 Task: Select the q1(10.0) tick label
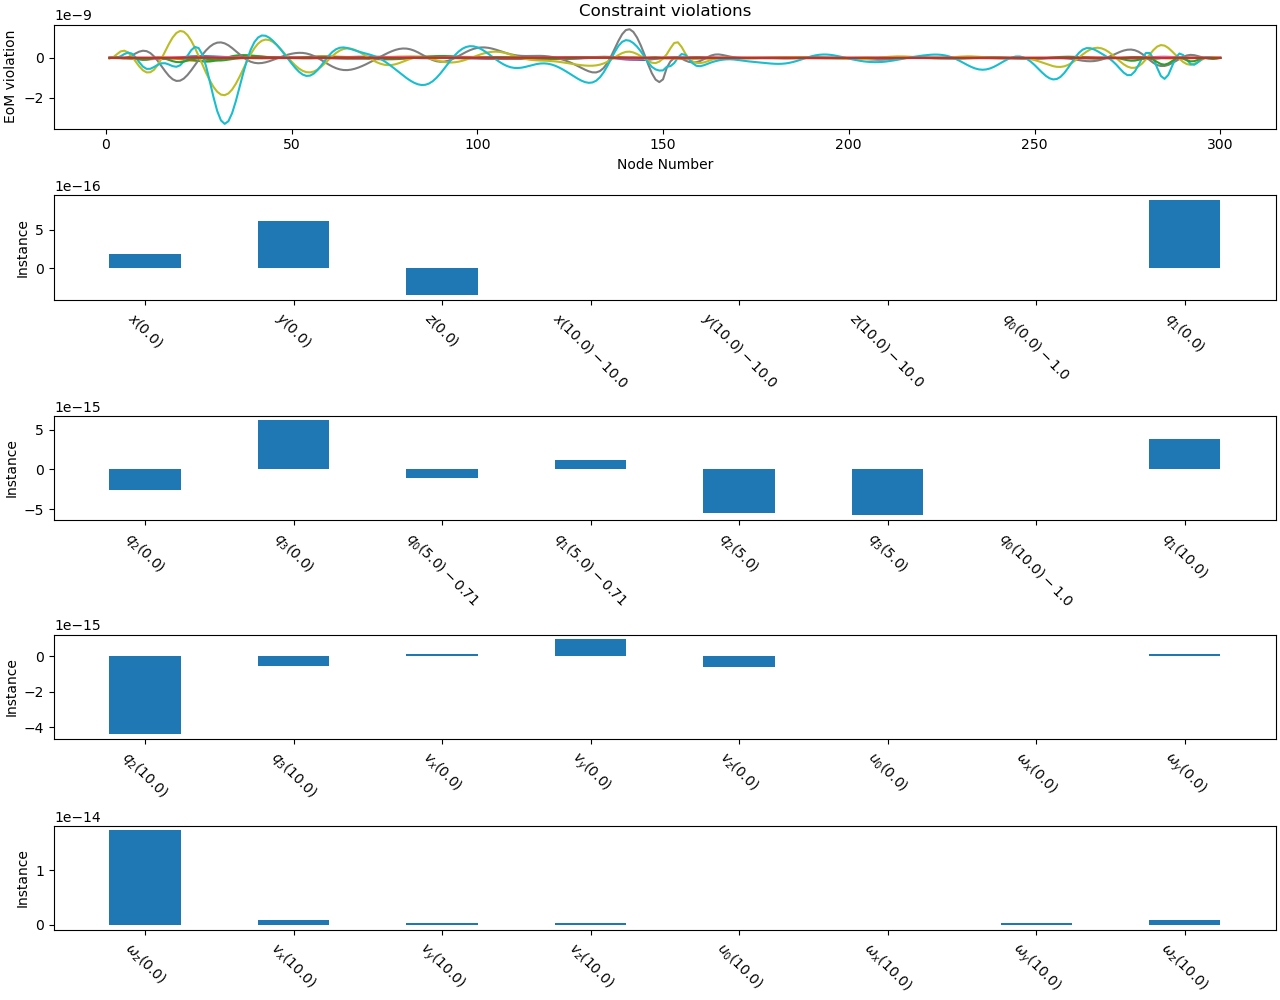[x=1185, y=556]
